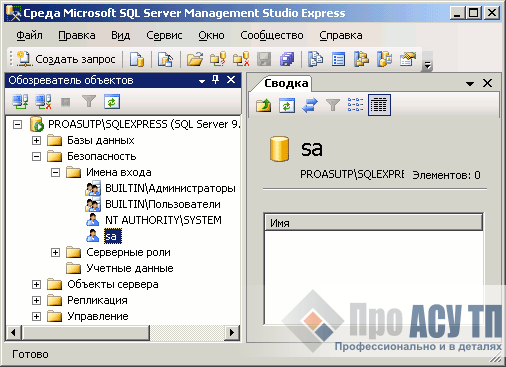Collapse the Имена входа folder
This screenshot has height=367, width=506.
pyautogui.click(x=55, y=172)
